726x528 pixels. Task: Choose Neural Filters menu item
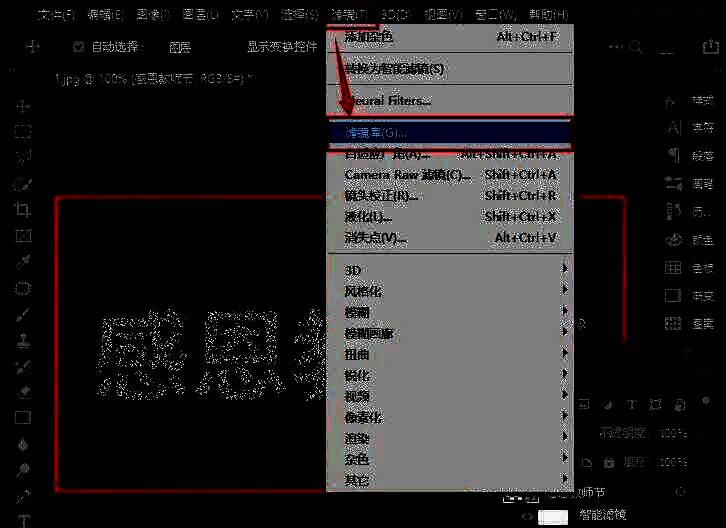450,101
